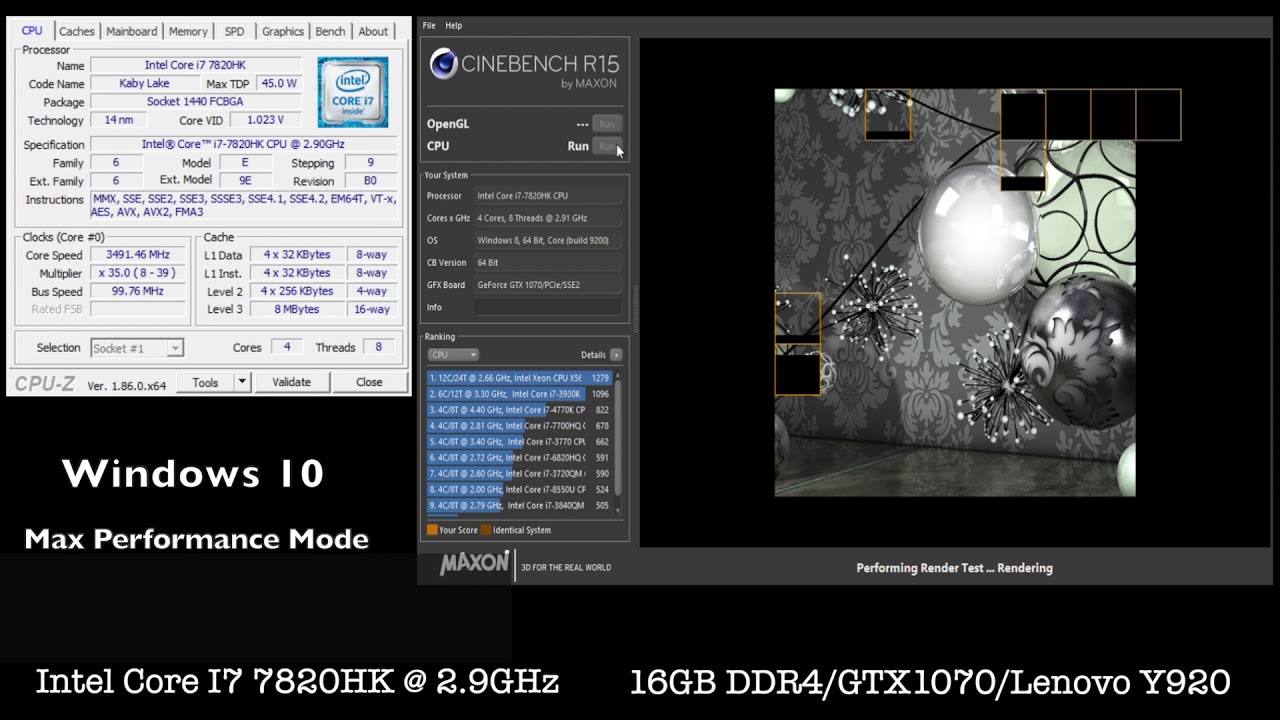This screenshot has width=1280, height=720.
Task: Click the rendered scene preview in Cinebench
Action: click(x=955, y=292)
